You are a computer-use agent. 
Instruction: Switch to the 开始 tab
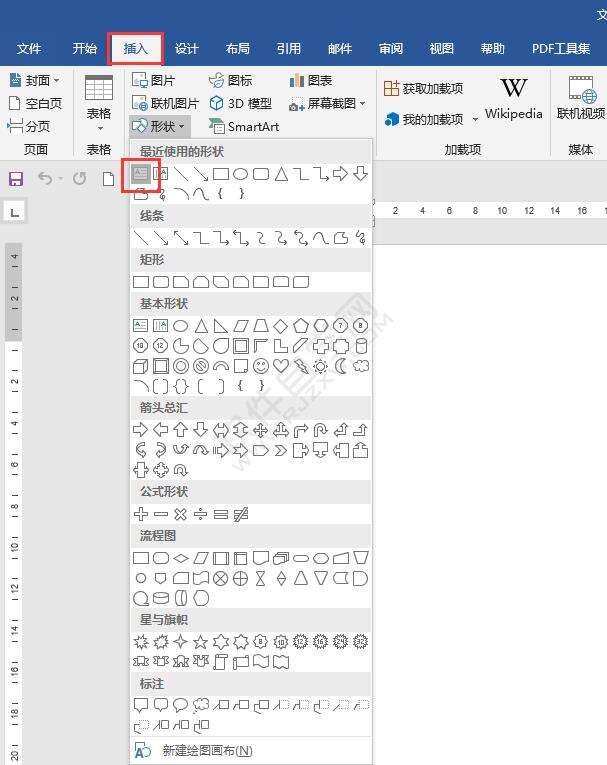tap(84, 49)
